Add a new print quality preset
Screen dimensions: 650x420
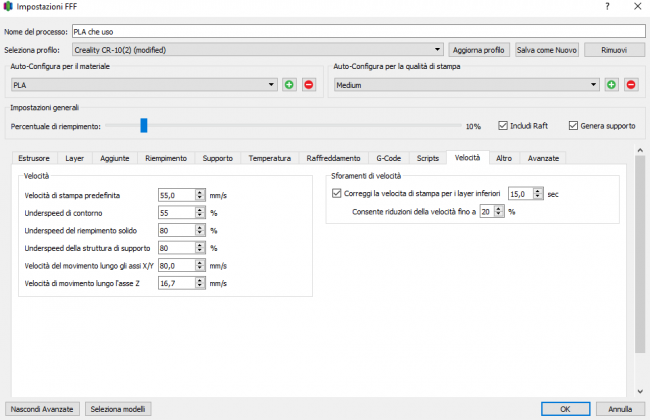pos(612,85)
